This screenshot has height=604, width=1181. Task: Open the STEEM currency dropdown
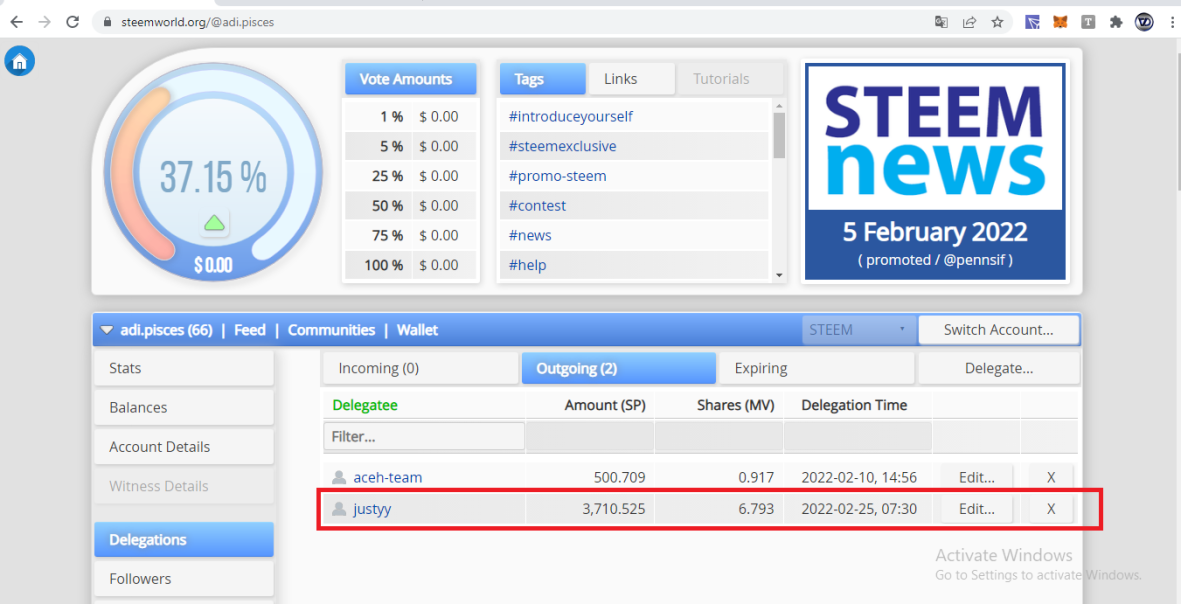[x=859, y=330]
